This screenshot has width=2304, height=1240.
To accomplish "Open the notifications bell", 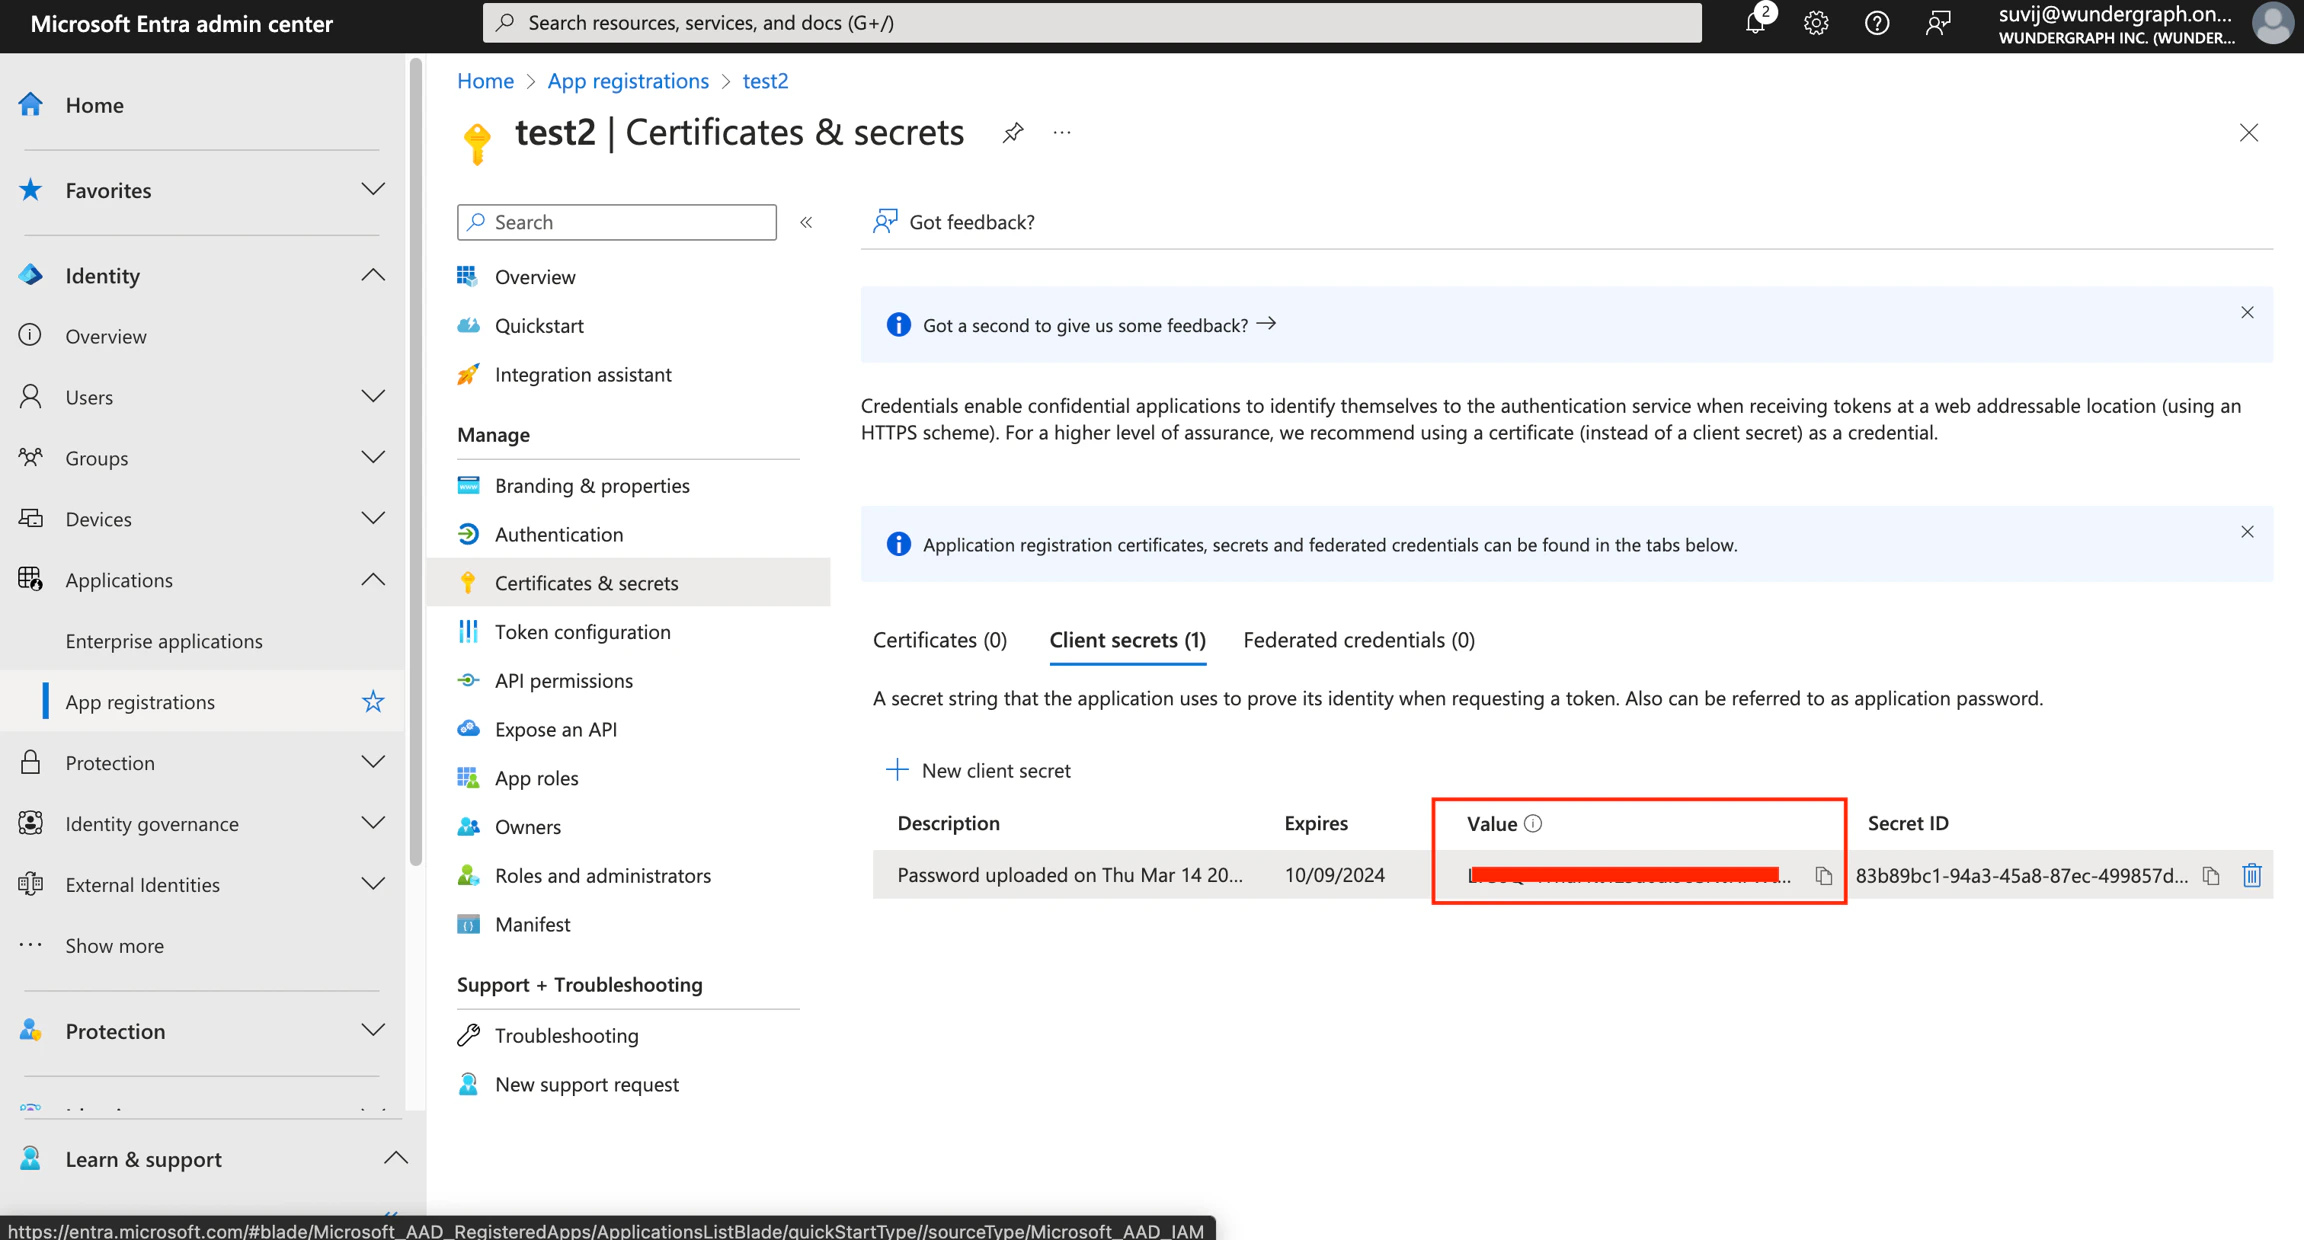I will [1755, 22].
